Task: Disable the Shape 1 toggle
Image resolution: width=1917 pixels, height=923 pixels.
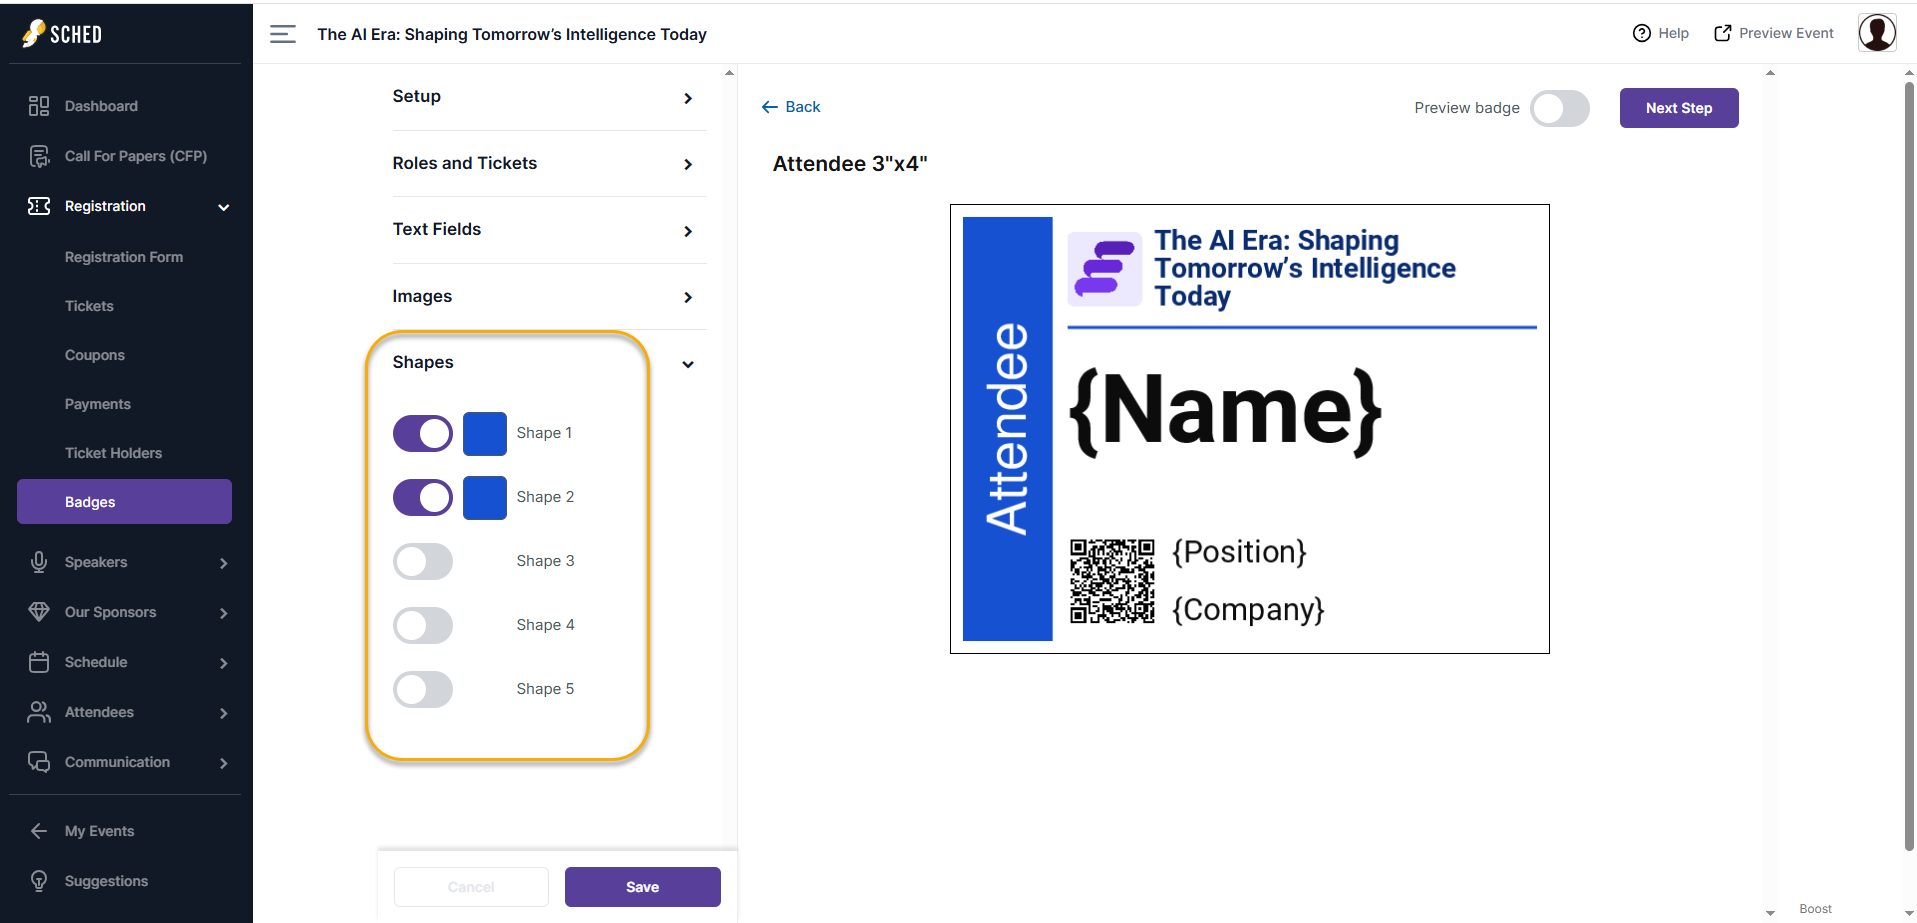Action: point(423,434)
